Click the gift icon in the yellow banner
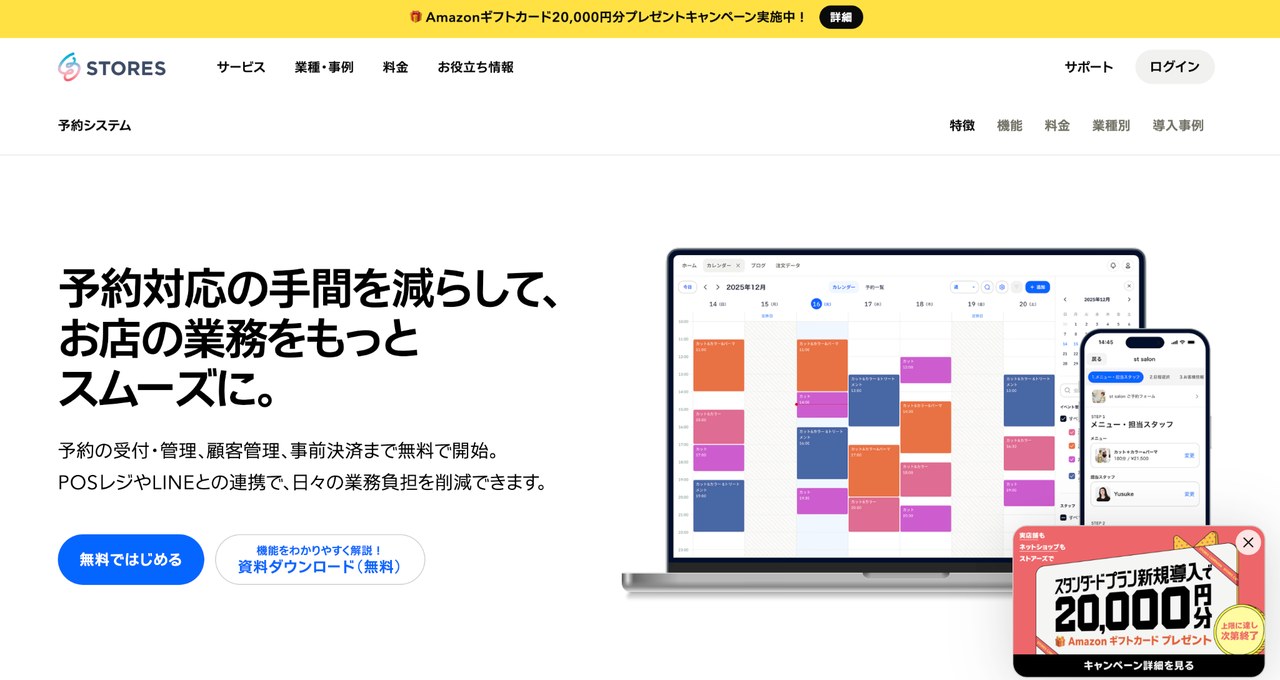Viewport: 1280px width, 680px height. coord(416,17)
